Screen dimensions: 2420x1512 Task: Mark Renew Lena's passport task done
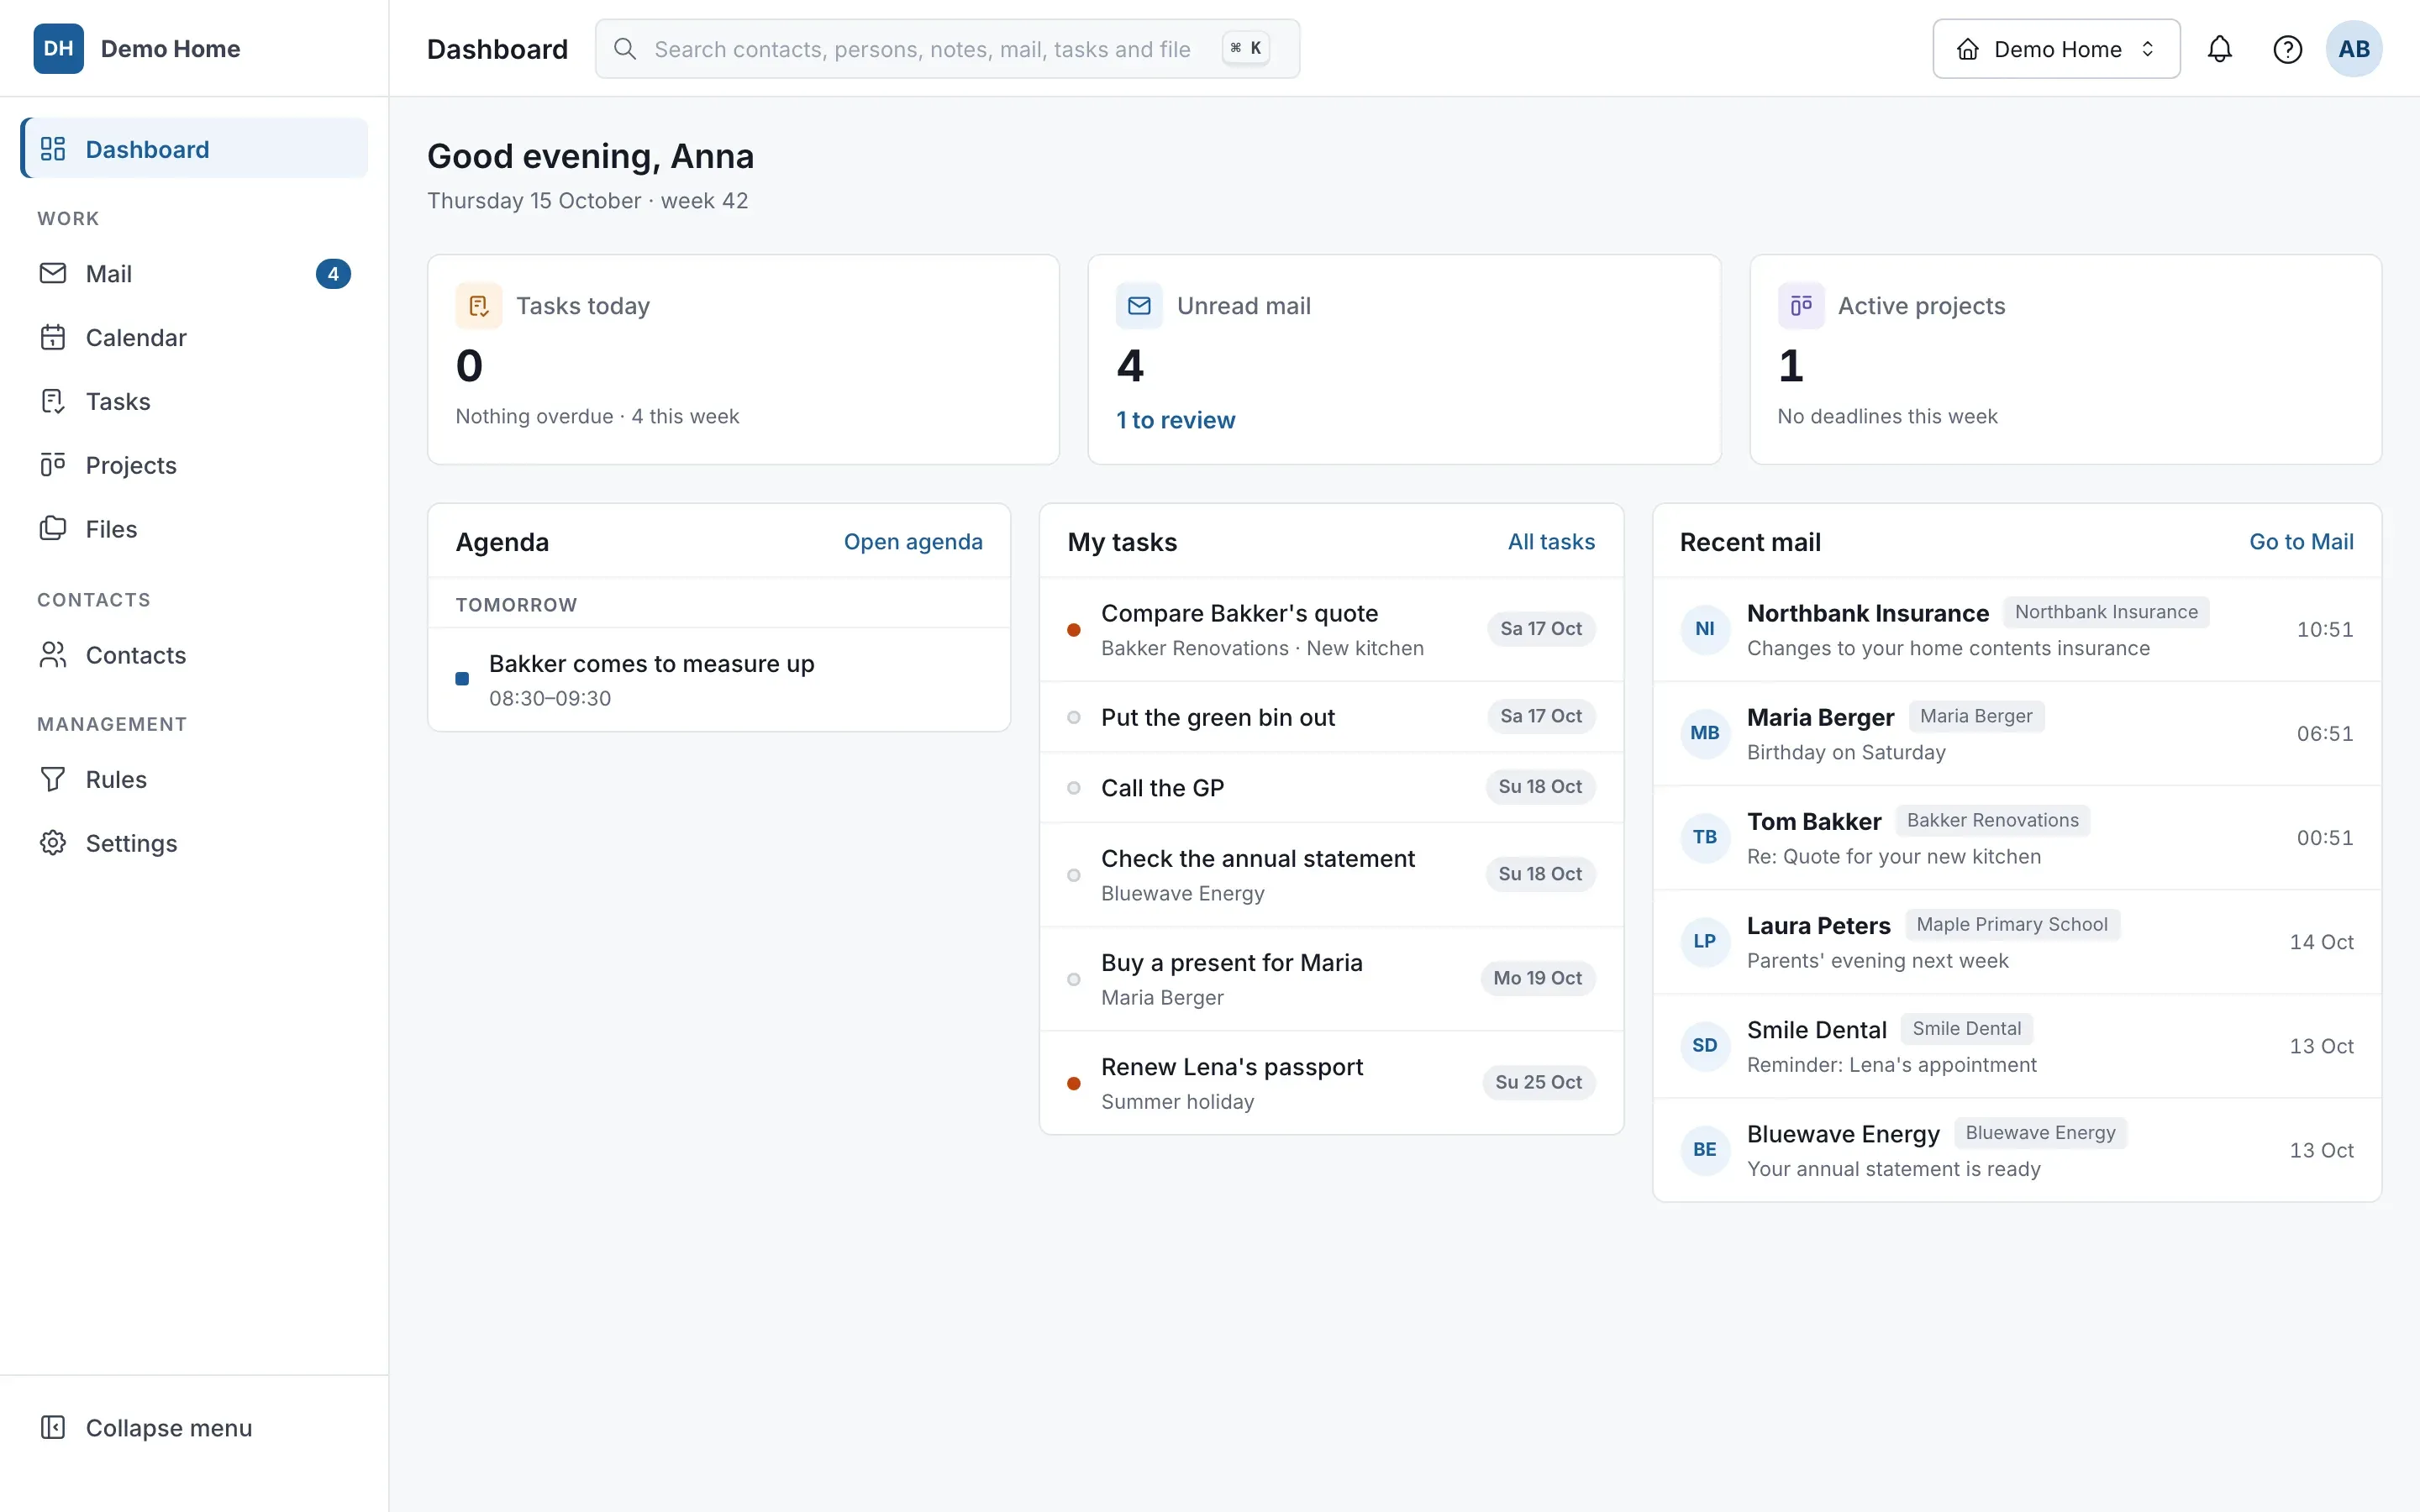tap(1073, 1083)
